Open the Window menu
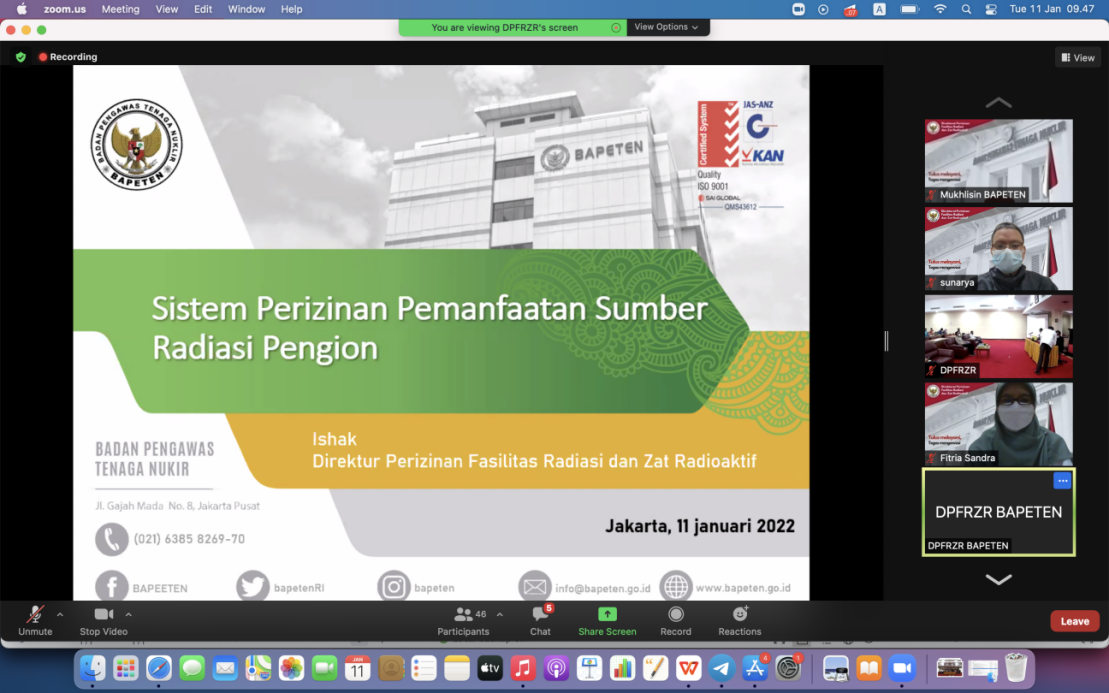1109x693 pixels. [246, 9]
